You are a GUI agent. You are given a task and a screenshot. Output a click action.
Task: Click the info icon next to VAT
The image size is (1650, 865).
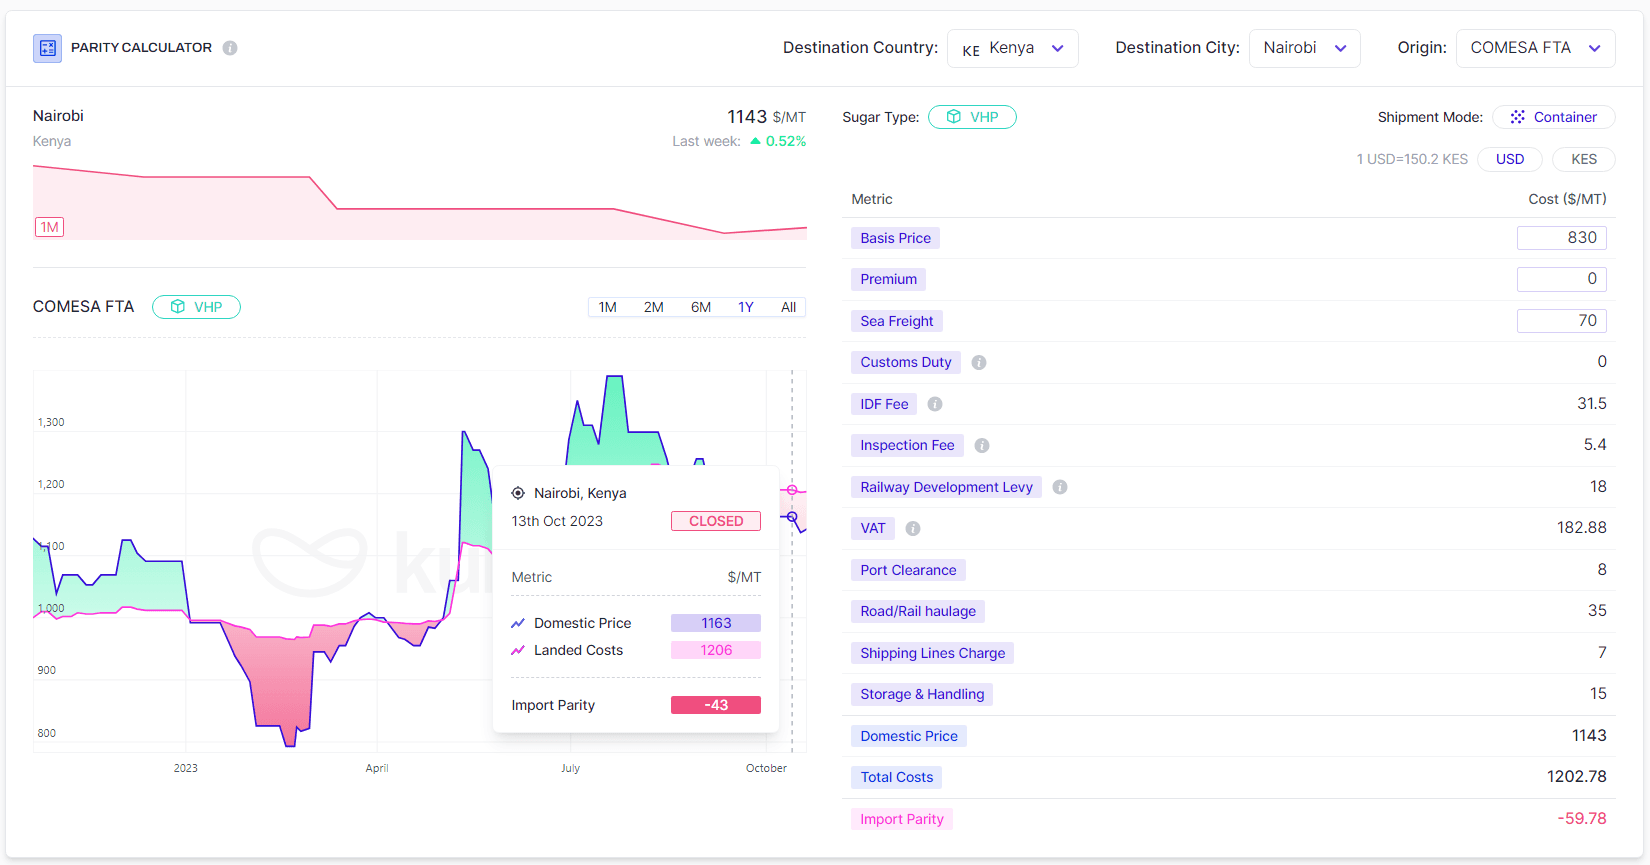[913, 529]
